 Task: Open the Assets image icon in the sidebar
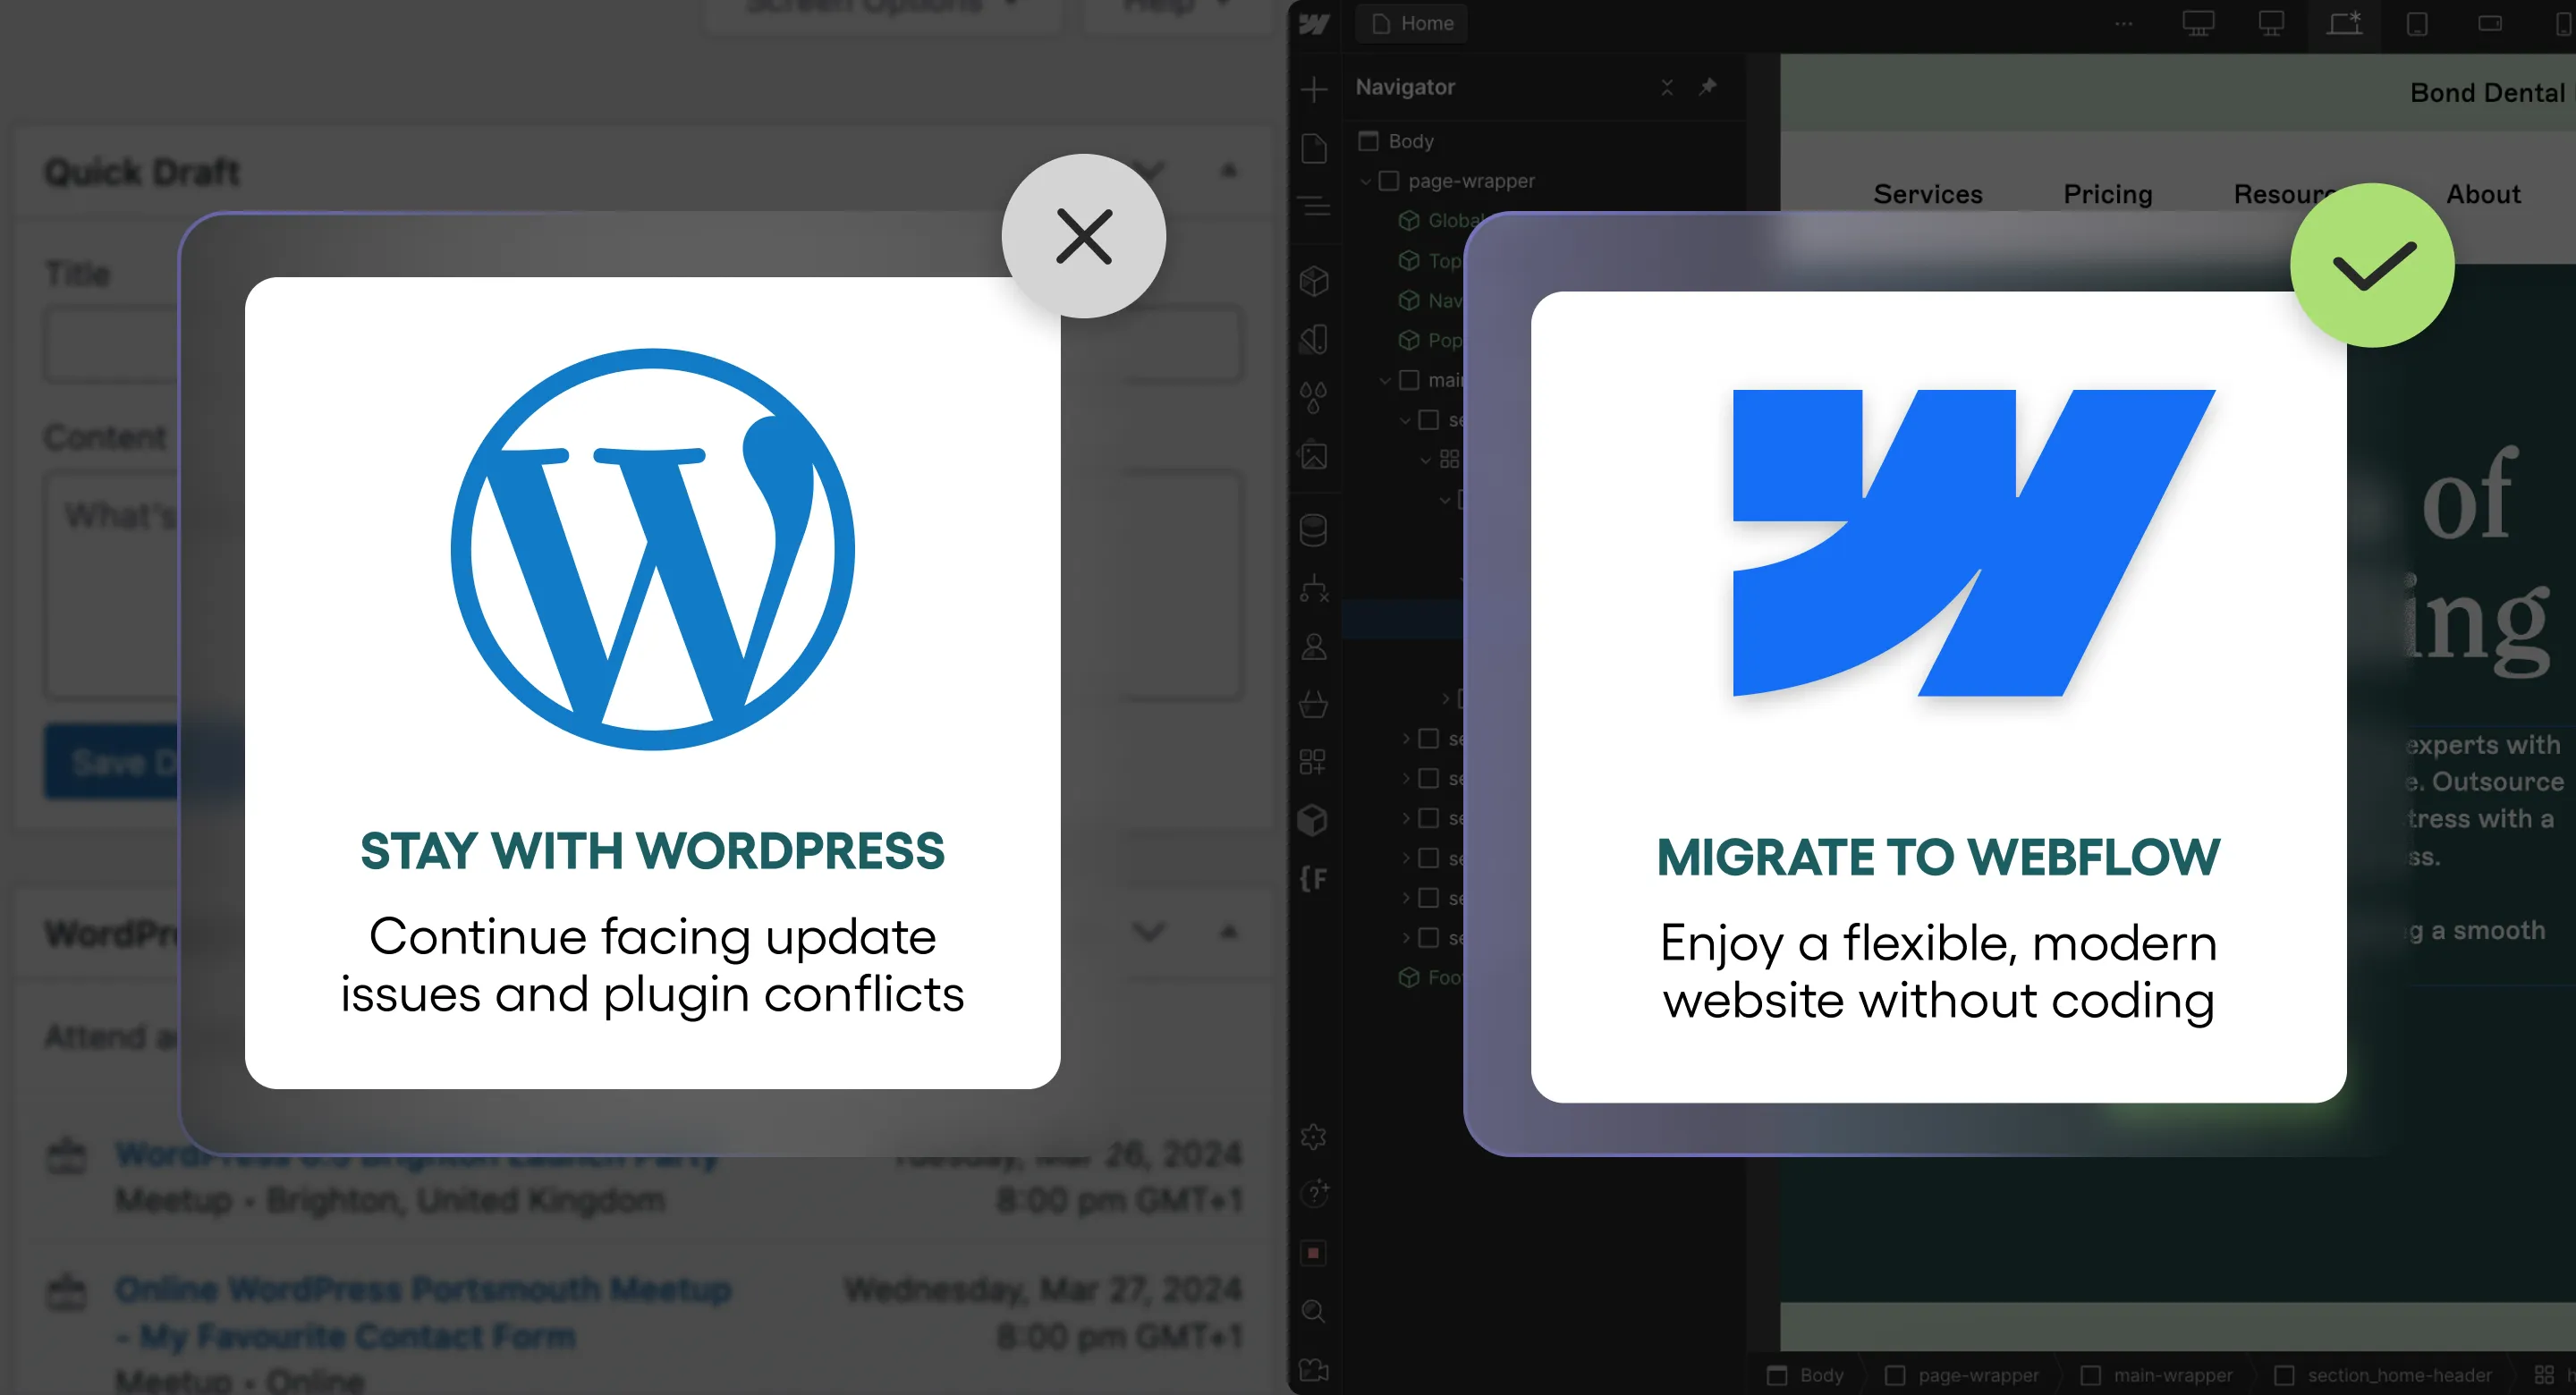pos(1314,456)
